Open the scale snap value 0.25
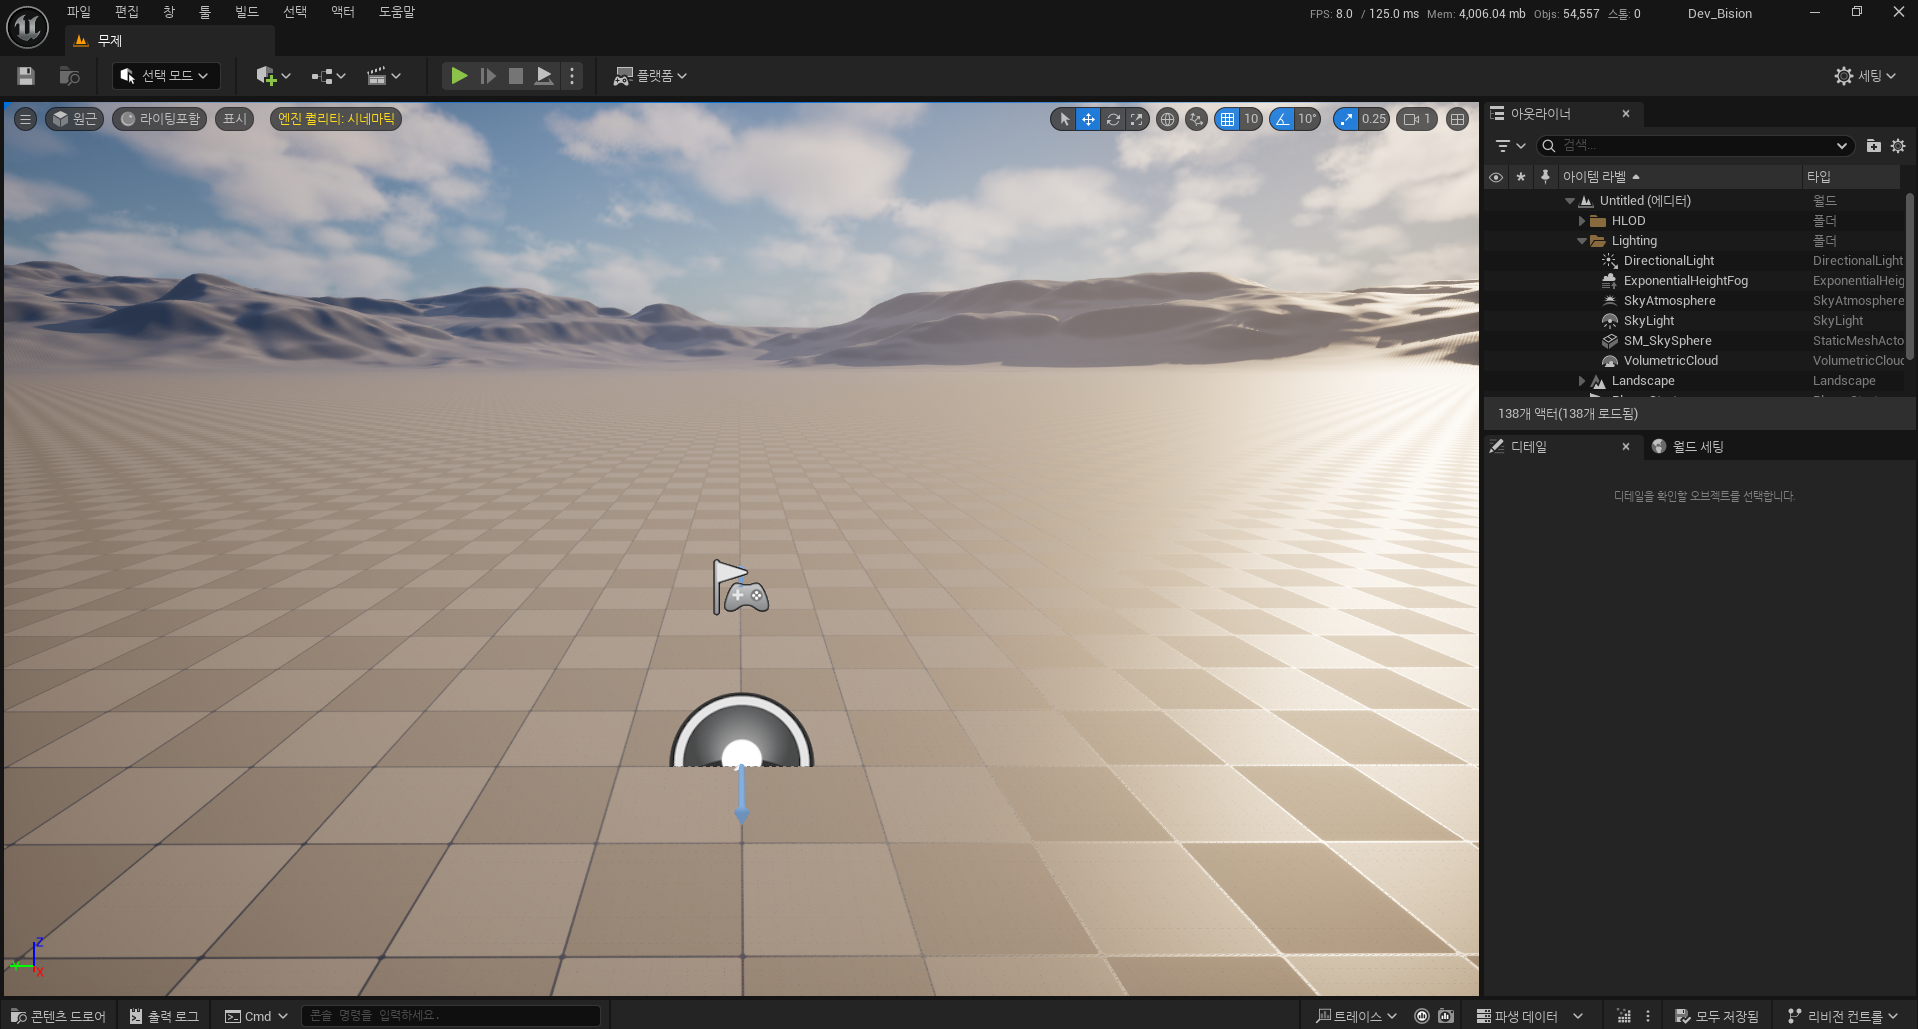Image resolution: width=1918 pixels, height=1029 pixels. click(1374, 119)
